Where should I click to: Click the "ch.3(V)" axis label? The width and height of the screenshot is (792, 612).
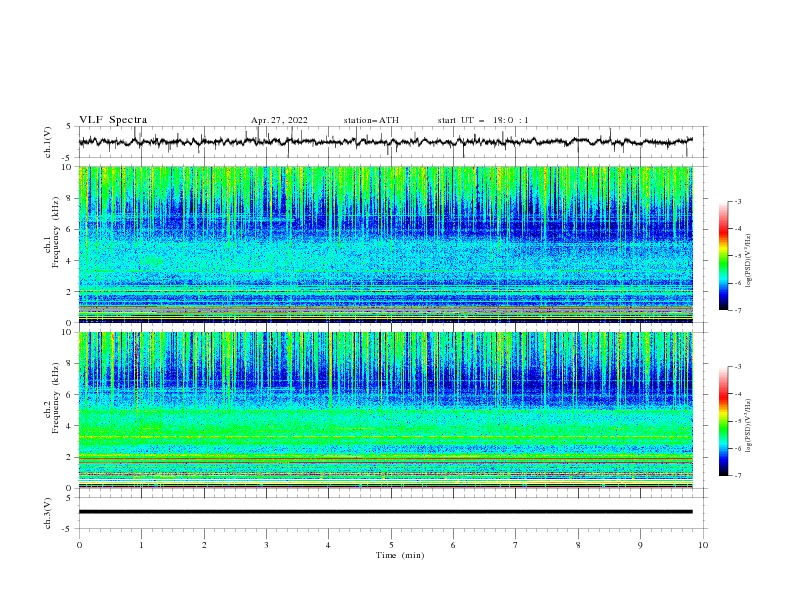coord(48,514)
